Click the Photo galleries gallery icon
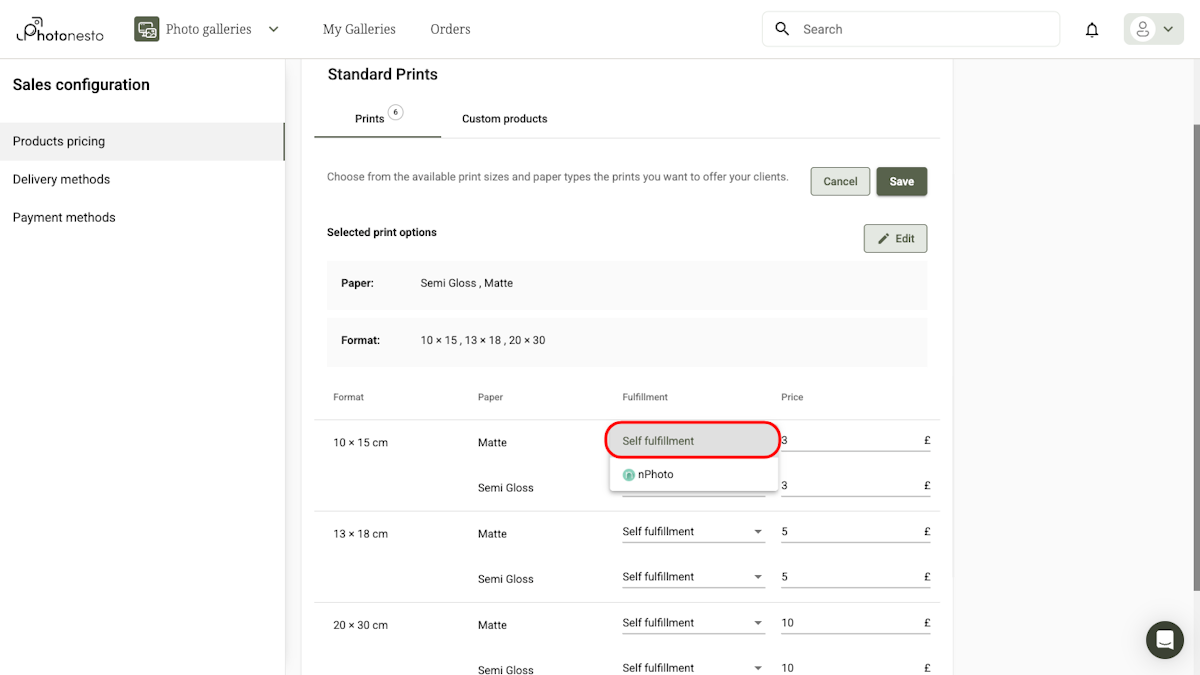 (146, 29)
